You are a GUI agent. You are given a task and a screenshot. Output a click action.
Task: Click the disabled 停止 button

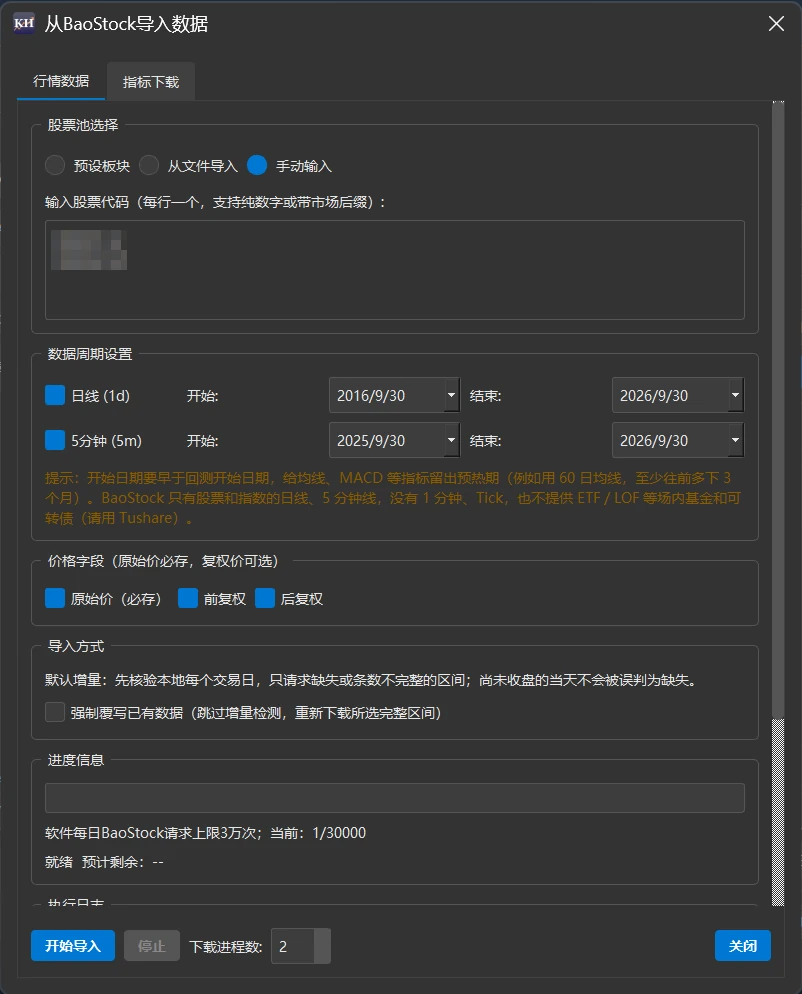tap(152, 946)
